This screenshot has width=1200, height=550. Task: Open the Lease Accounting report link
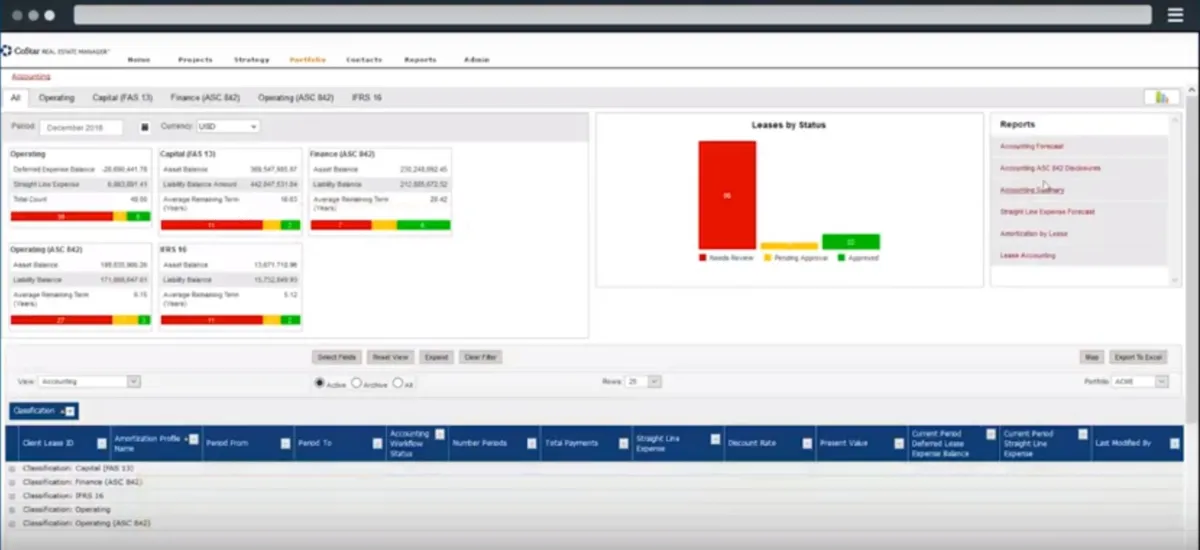tap(1027, 256)
